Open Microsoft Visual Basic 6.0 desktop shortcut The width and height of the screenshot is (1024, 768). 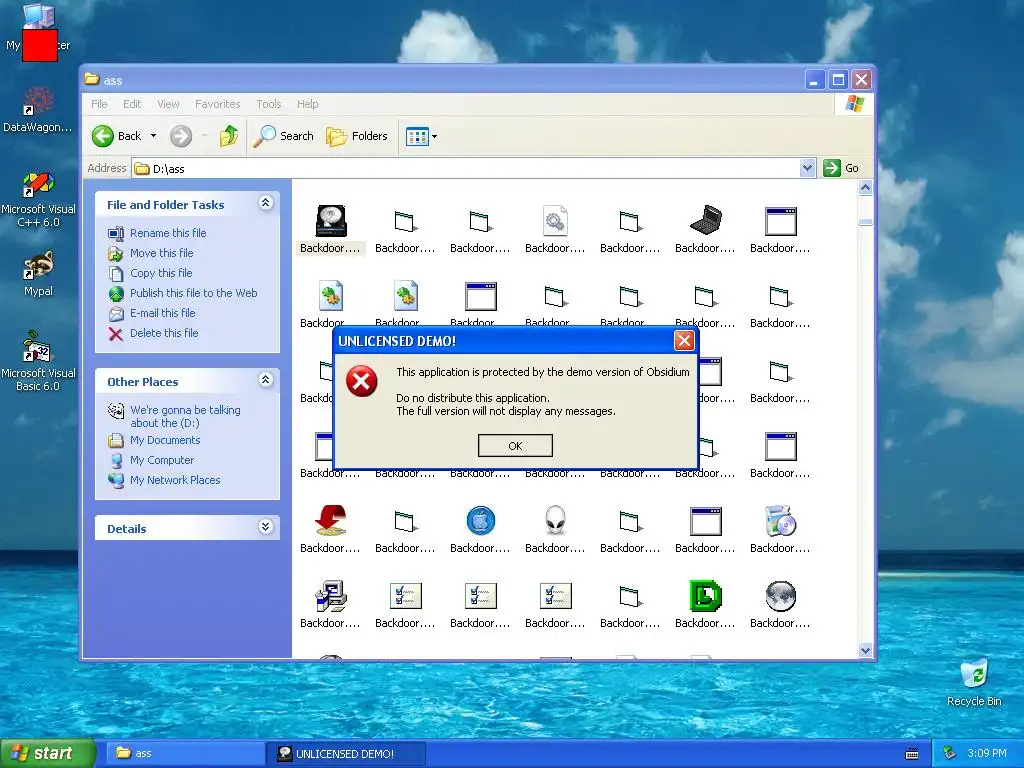pyautogui.click(x=38, y=361)
